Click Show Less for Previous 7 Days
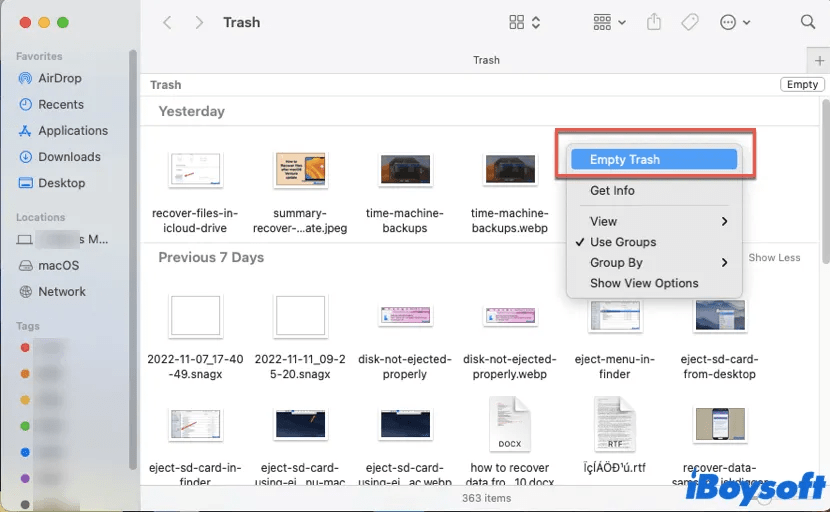Viewport: 834px width, 512px height. click(774, 257)
